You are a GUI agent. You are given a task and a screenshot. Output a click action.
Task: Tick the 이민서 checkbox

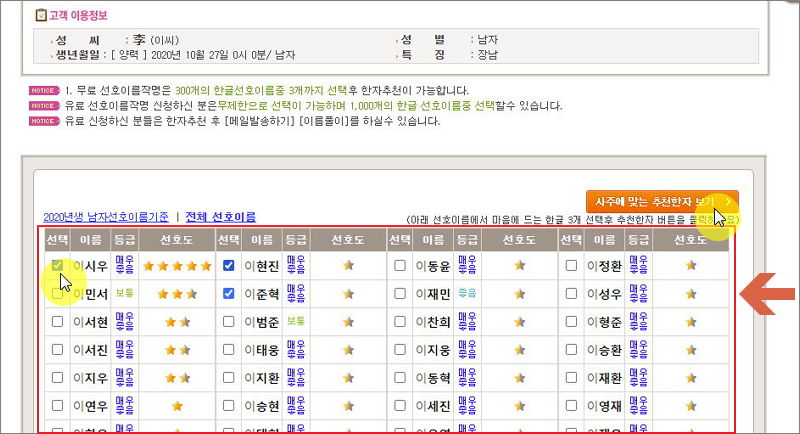point(57,294)
